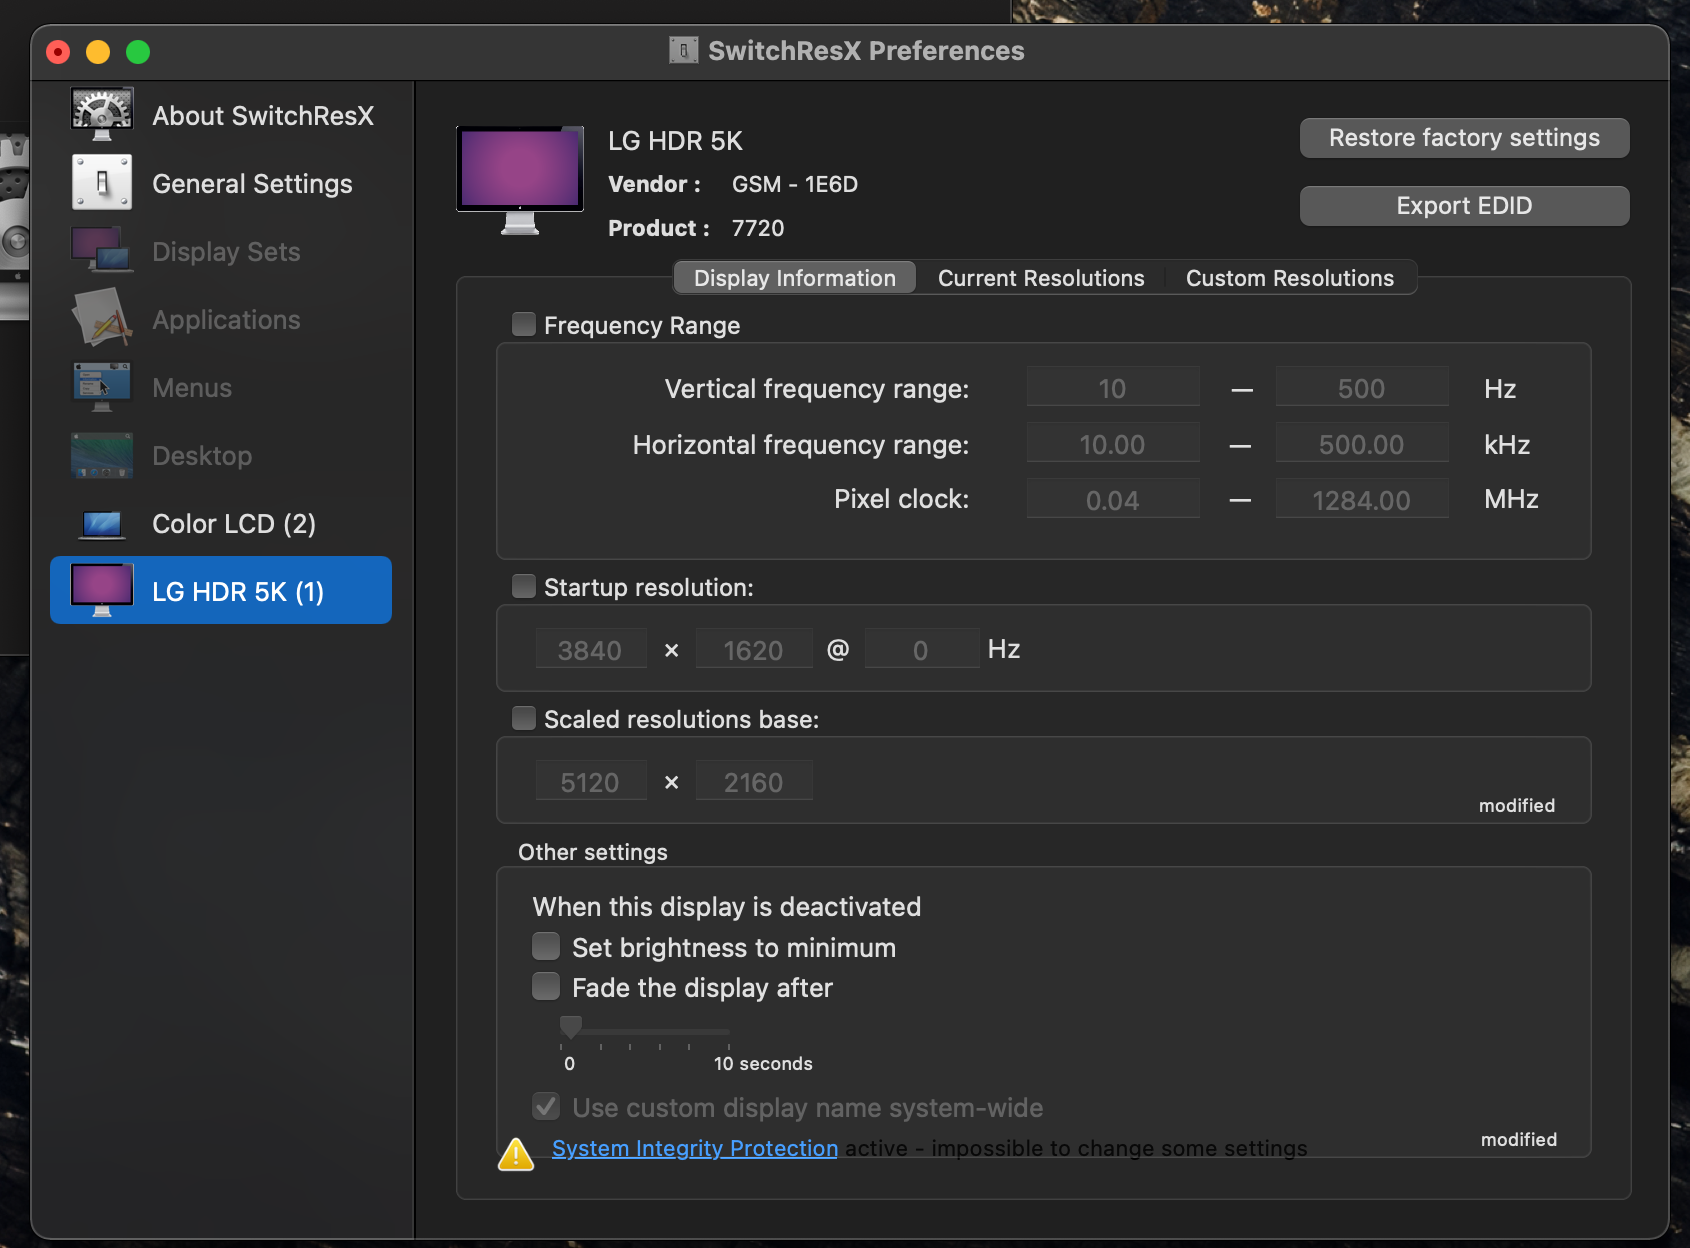Toggle Fade the display after checkbox

pos(546,987)
